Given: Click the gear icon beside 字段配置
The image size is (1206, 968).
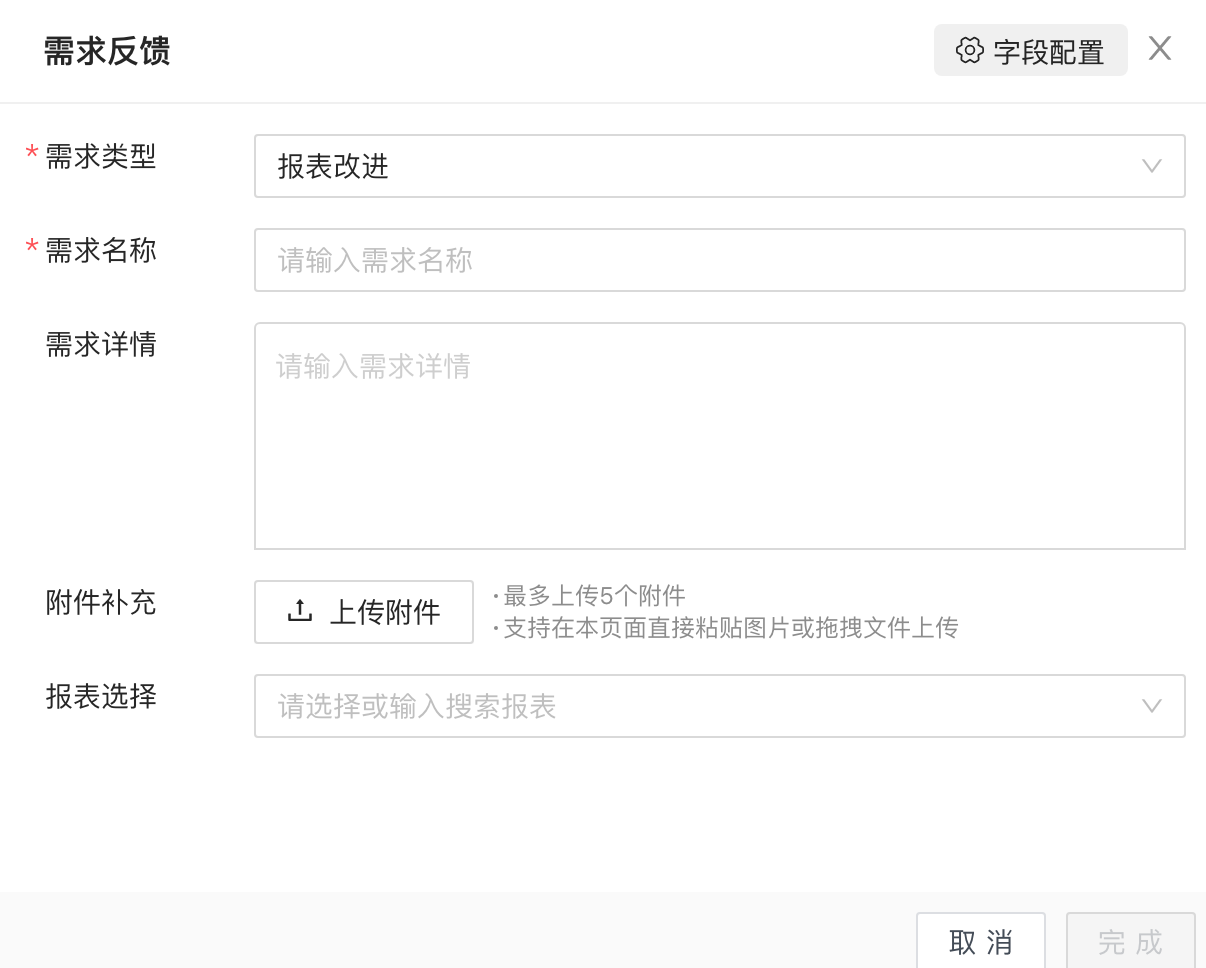Looking at the screenshot, I should (969, 50).
